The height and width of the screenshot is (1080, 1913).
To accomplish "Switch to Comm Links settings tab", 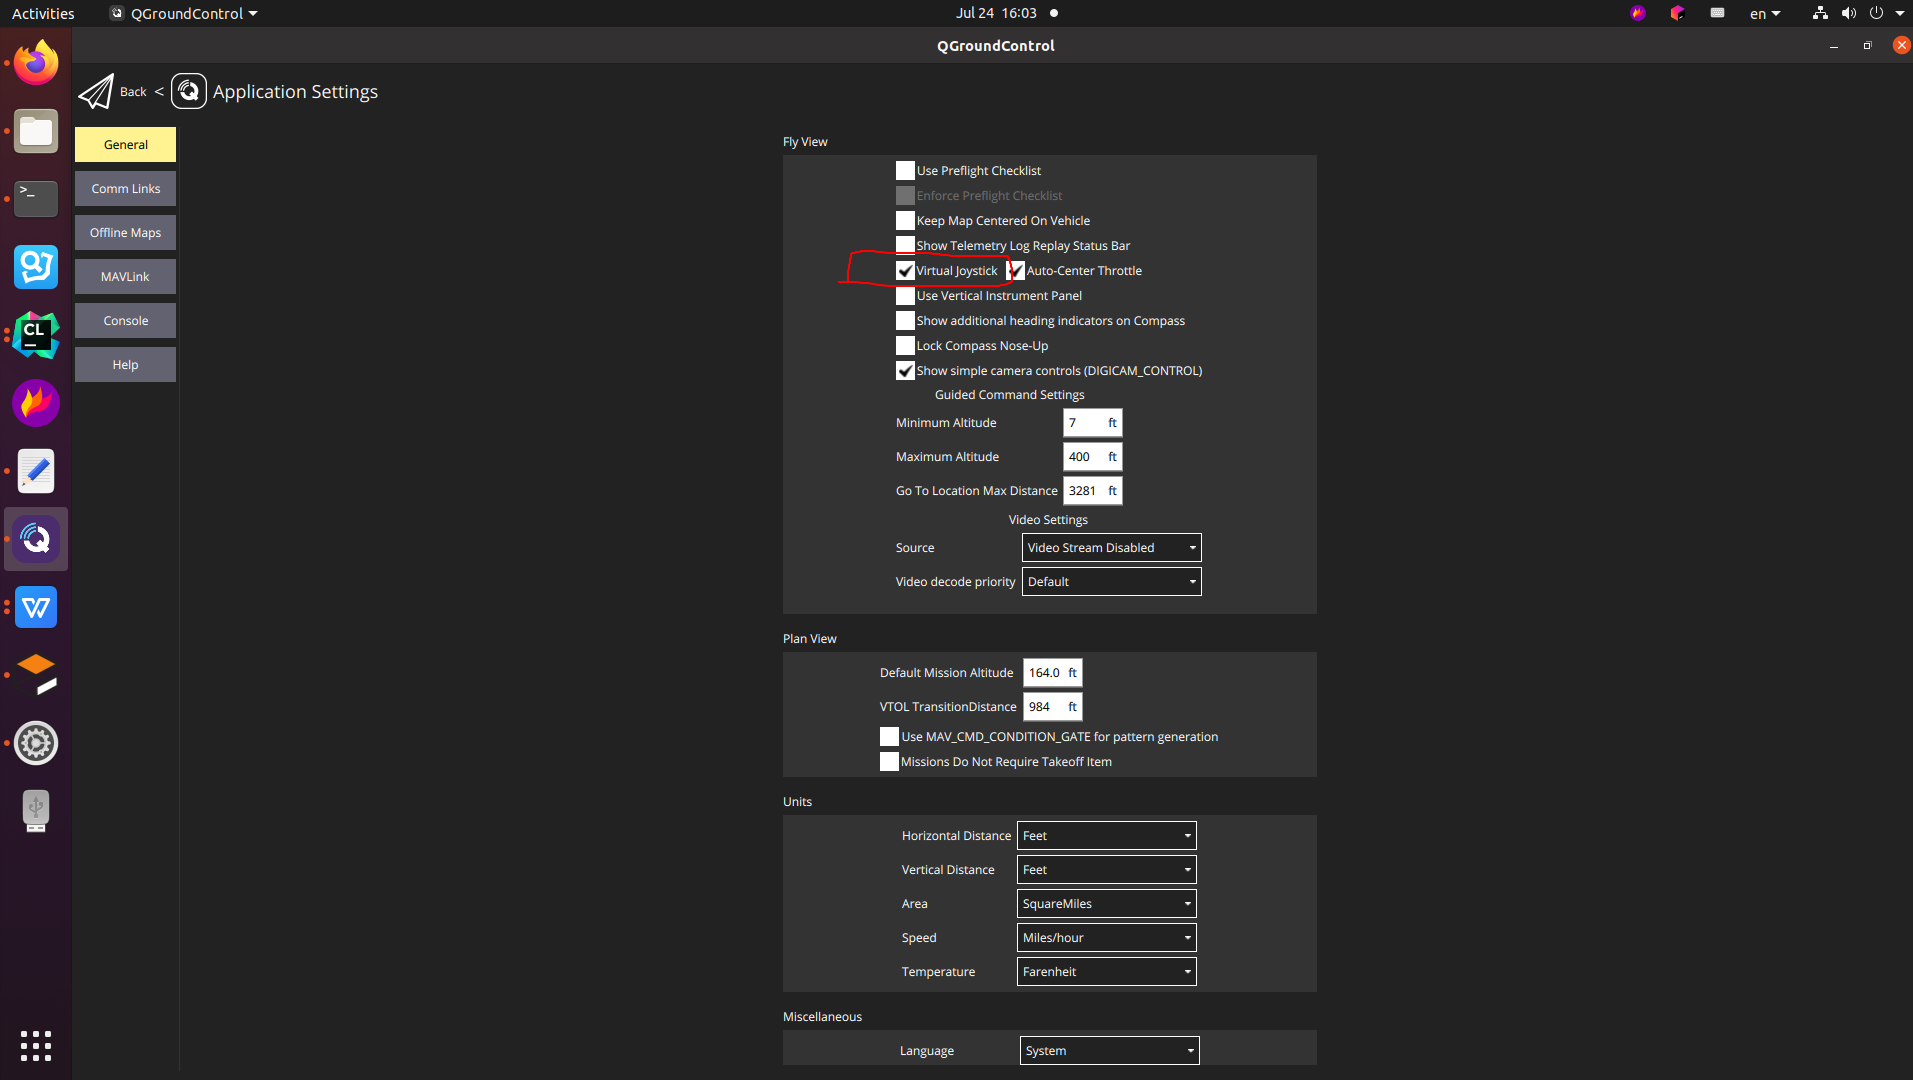I will (125, 189).
